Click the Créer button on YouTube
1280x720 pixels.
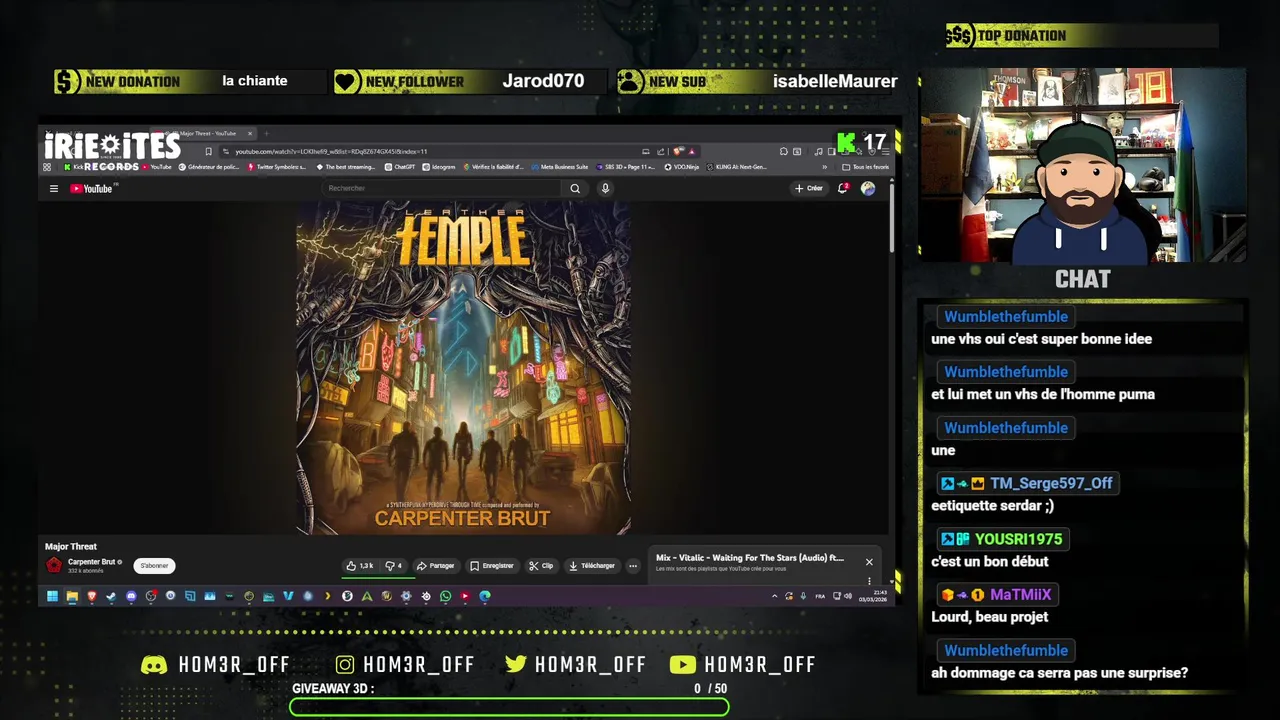808,188
